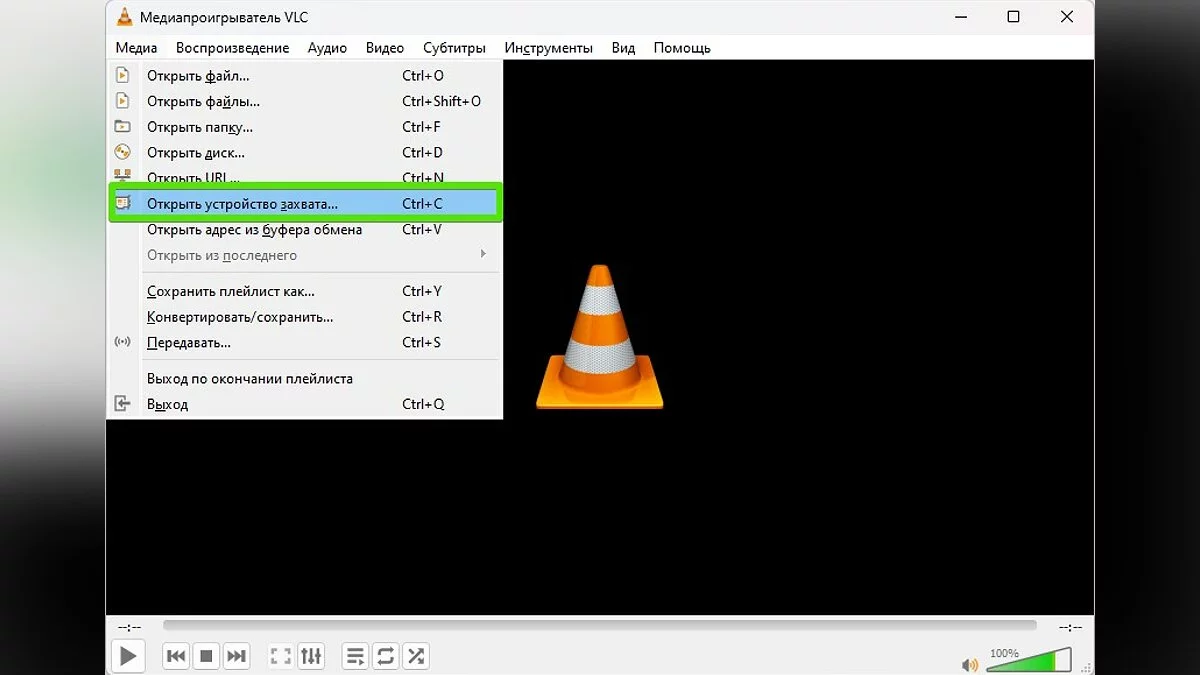Image resolution: width=1200 pixels, height=675 pixels.
Task: Click the open file icon
Action: pos(122,75)
